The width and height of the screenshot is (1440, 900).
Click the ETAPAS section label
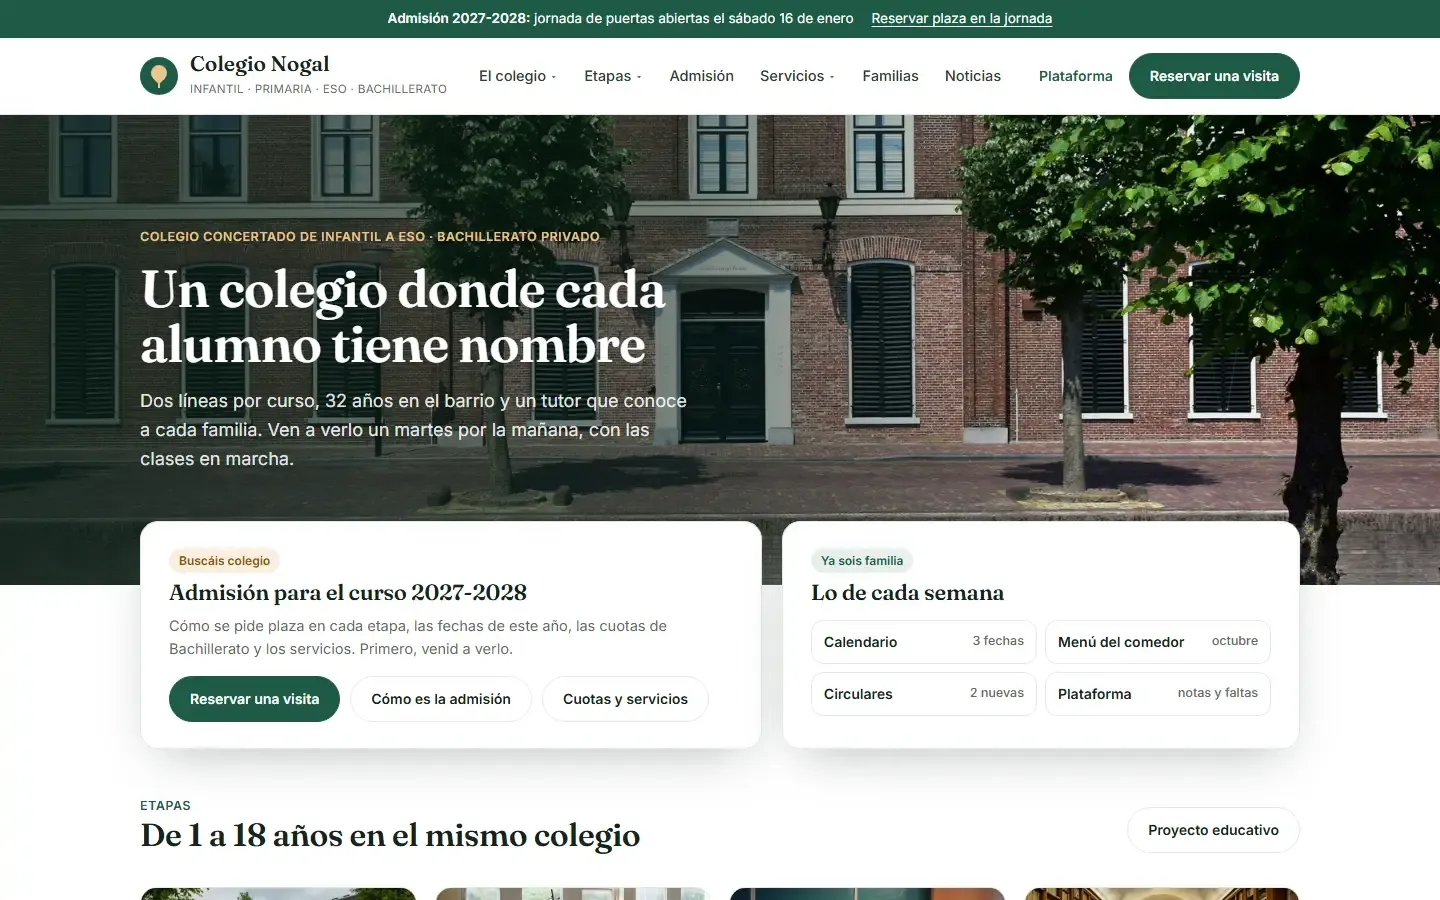pyautogui.click(x=165, y=805)
